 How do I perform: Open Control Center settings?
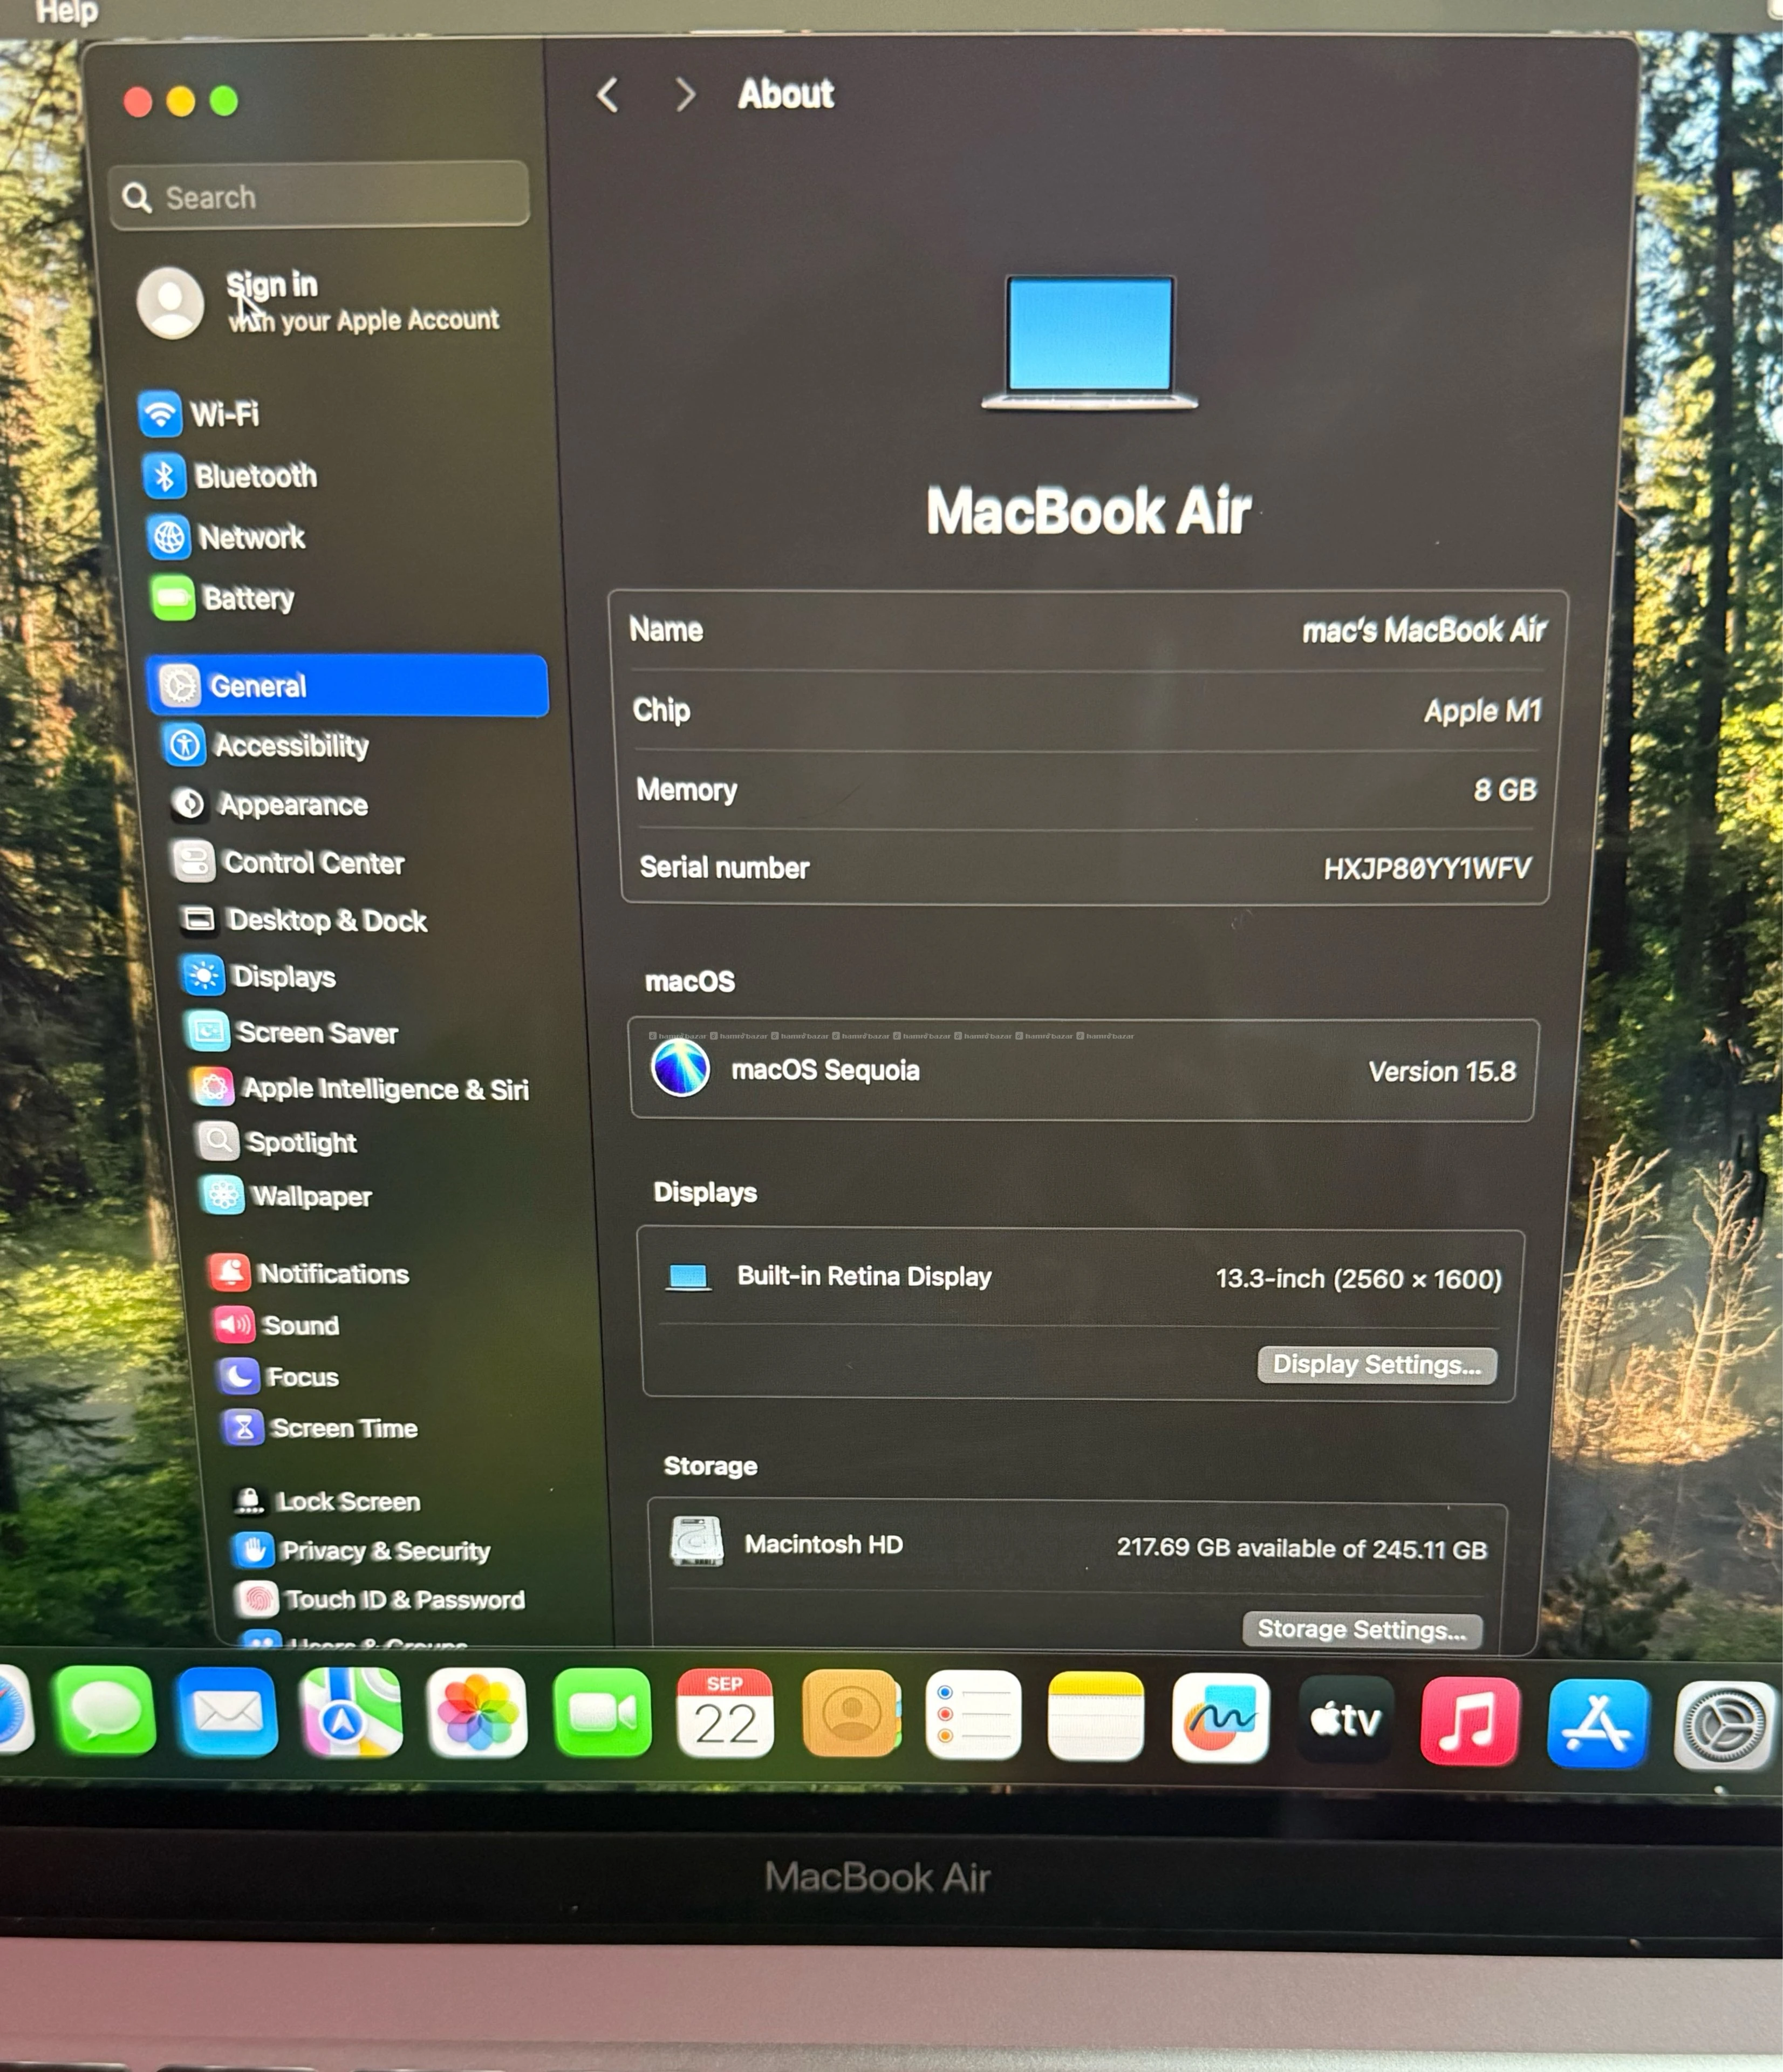coord(288,862)
